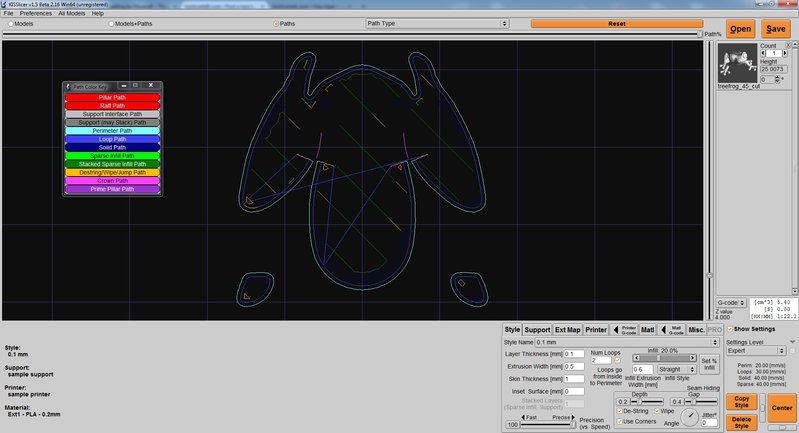Click the Infill percentage slider

point(664,358)
